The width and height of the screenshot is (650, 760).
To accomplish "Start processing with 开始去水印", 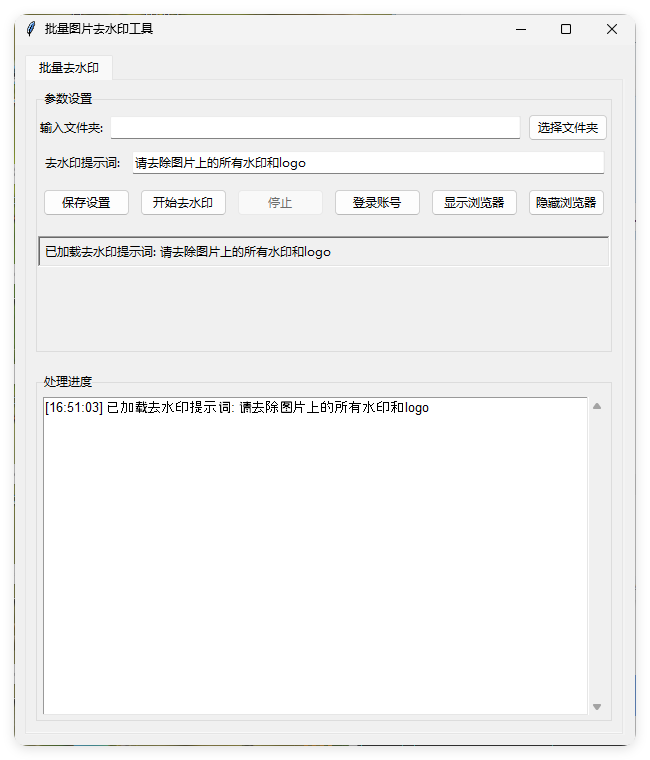I will pos(183,202).
